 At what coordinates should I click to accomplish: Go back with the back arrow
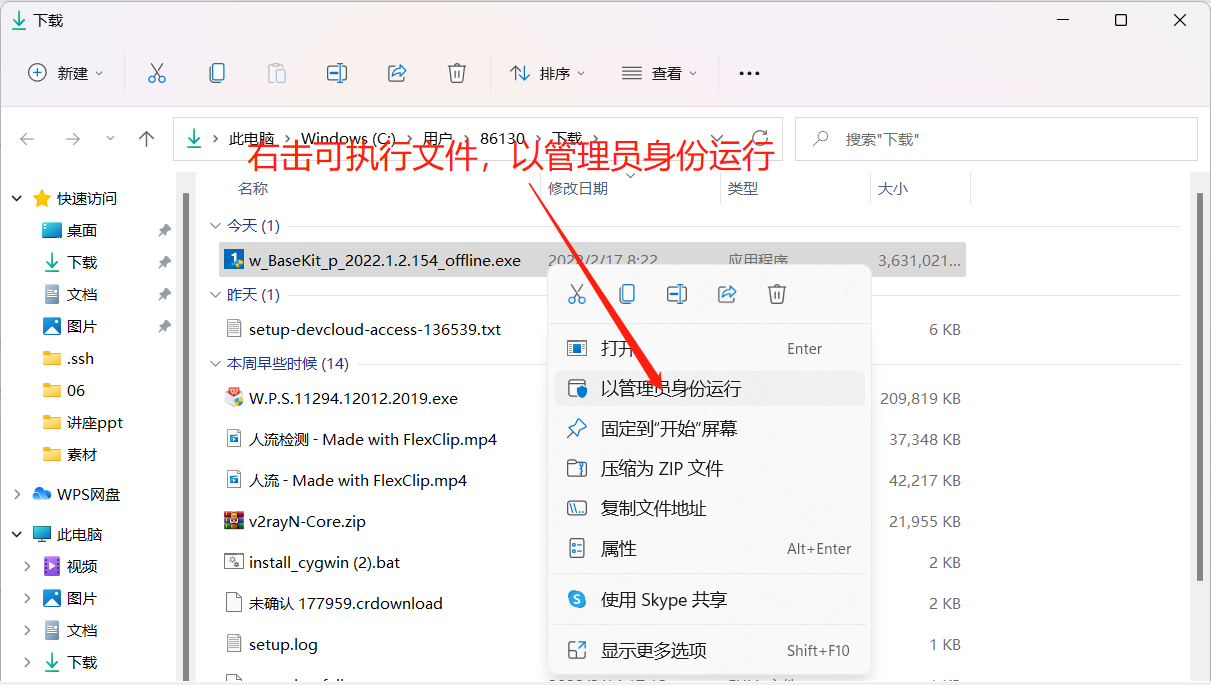pyautogui.click(x=28, y=139)
